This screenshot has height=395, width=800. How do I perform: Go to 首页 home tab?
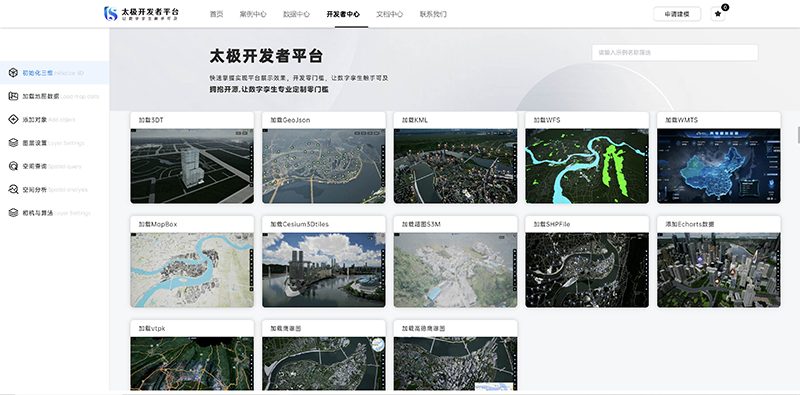[216, 14]
